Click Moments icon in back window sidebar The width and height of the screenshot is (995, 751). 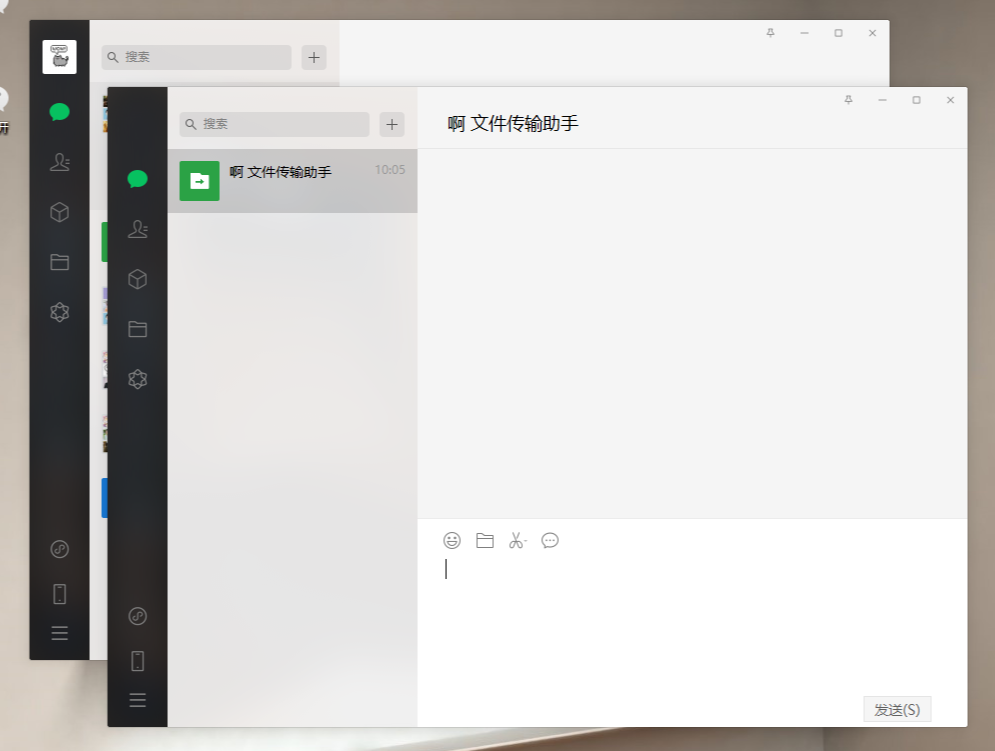pos(60,312)
